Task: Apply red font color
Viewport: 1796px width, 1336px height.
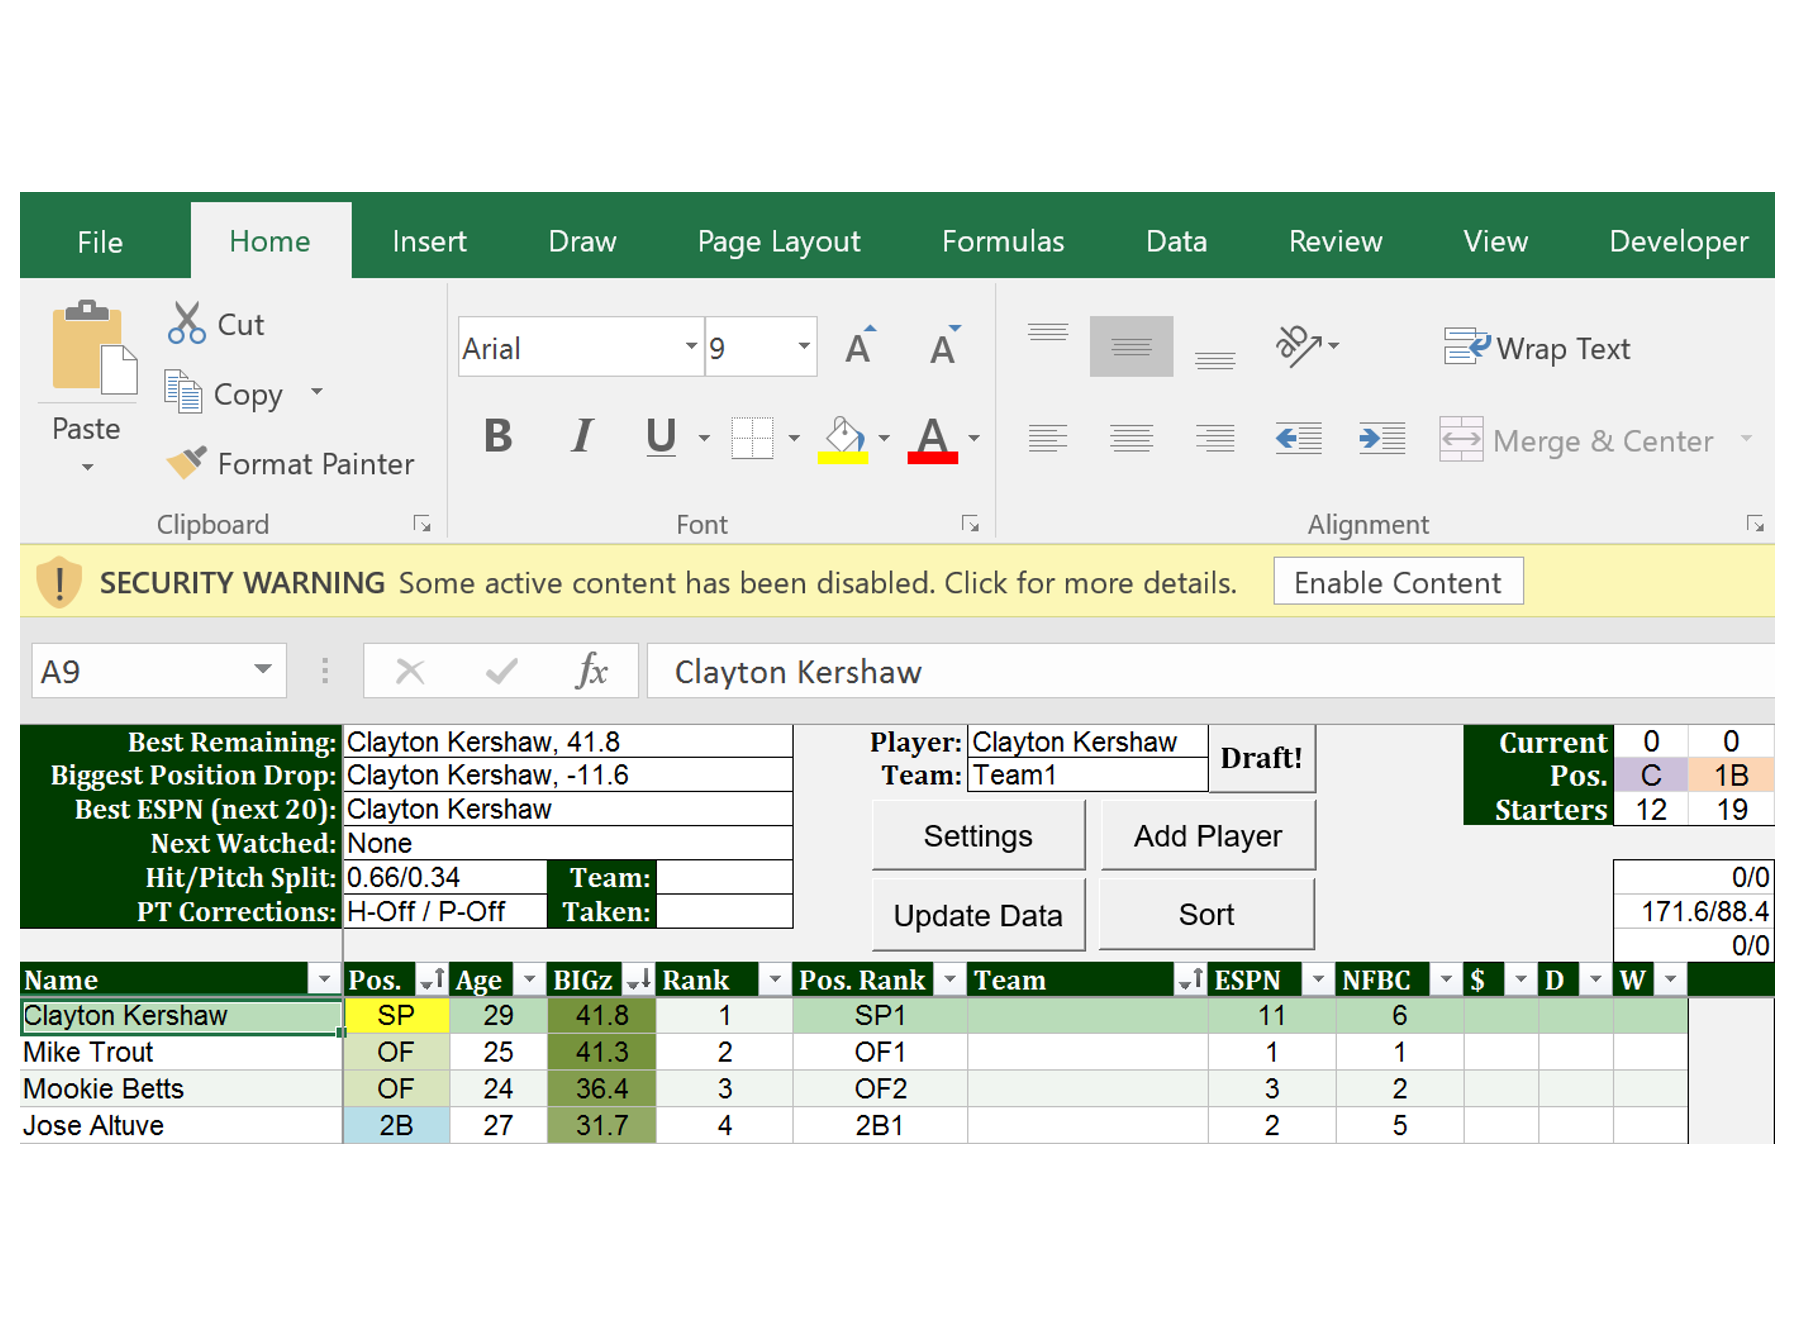Action: click(x=932, y=439)
